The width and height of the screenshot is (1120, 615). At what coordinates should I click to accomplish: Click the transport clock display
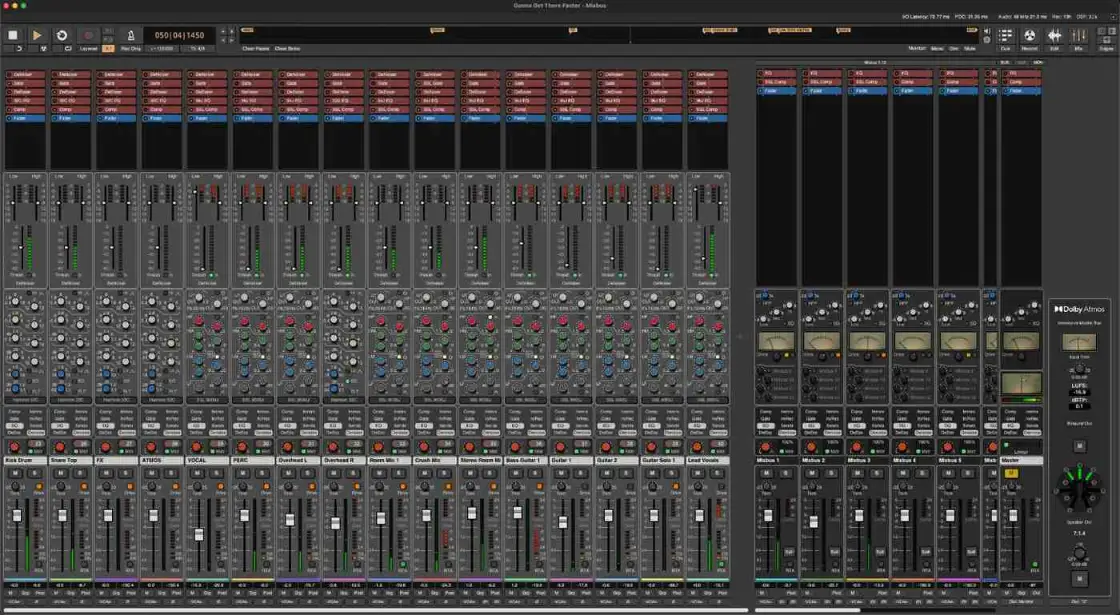pos(179,35)
